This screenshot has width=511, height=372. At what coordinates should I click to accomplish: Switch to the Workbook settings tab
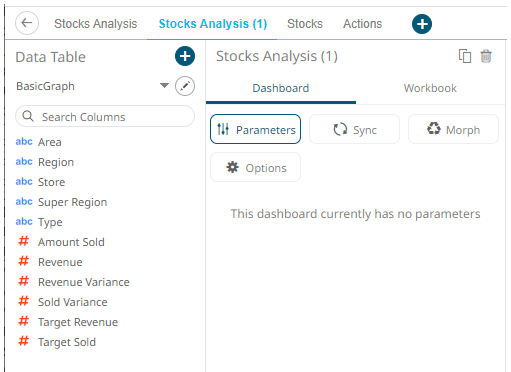click(x=430, y=88)
